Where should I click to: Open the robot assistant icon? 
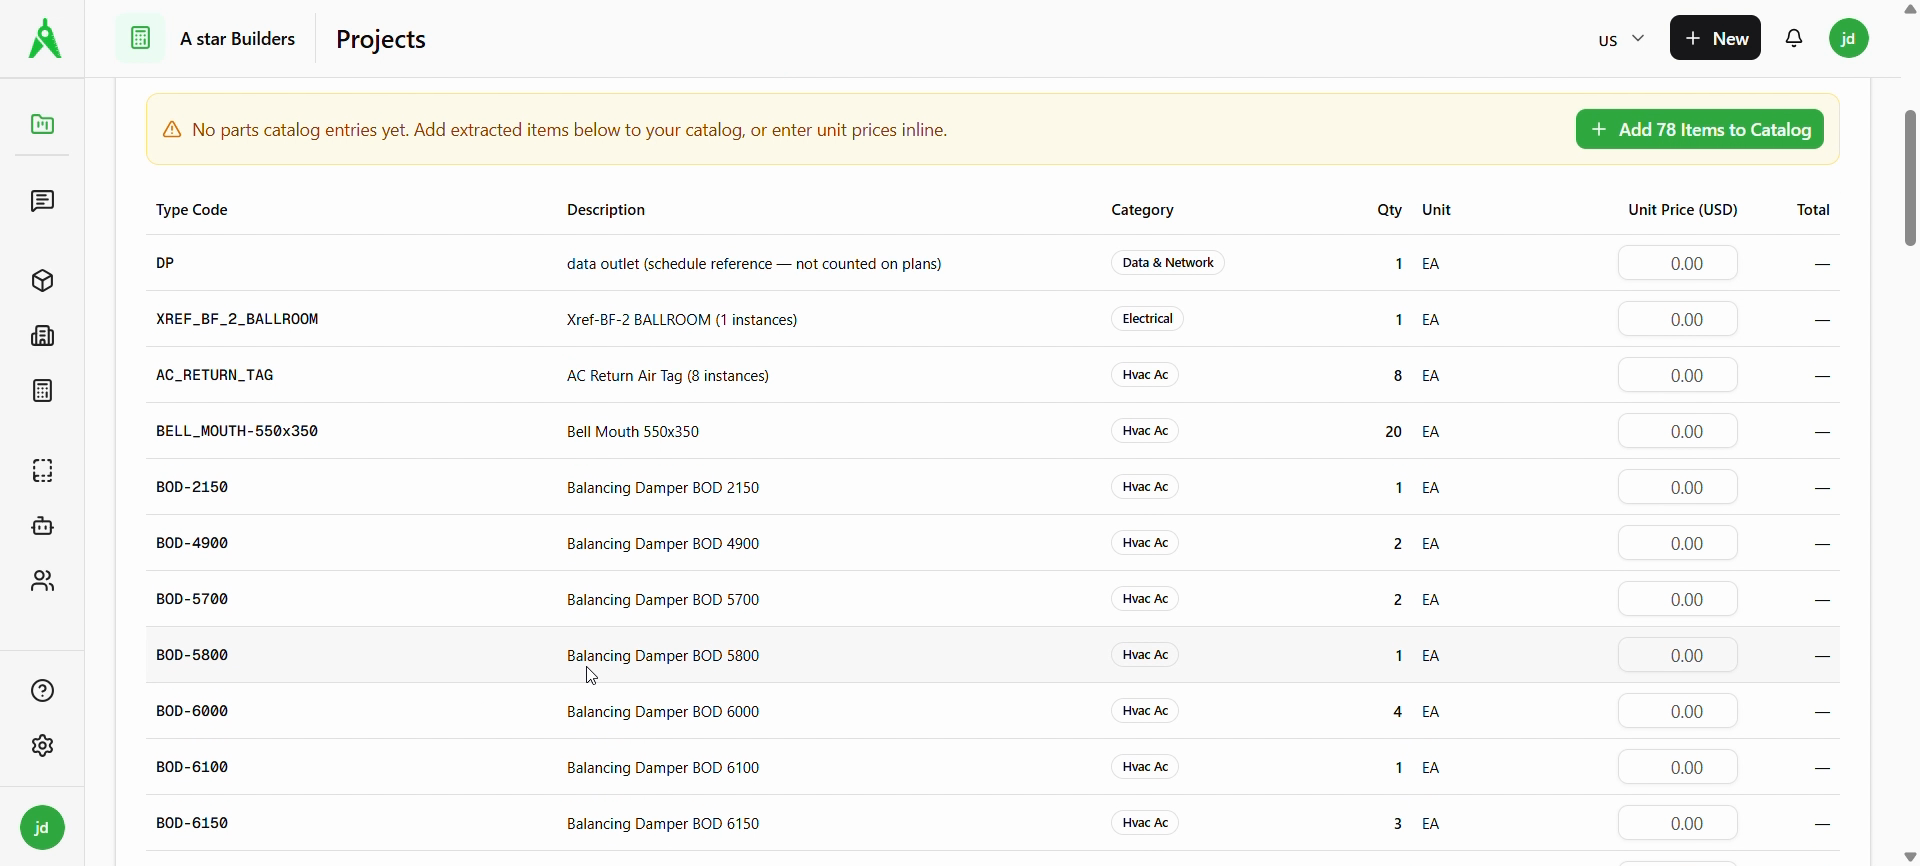[x=42, y=526]
